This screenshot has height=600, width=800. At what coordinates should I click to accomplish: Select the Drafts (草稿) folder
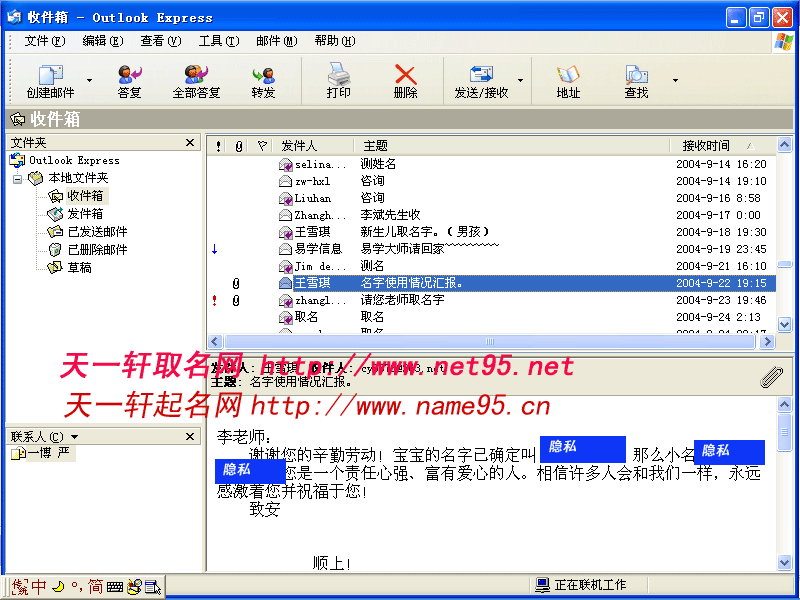pos(80,268)
